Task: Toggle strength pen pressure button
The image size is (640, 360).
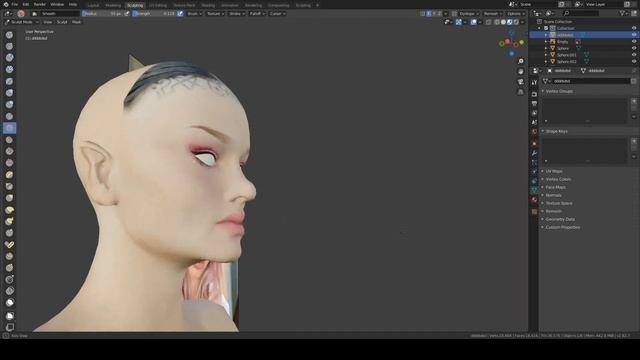Action: click(x=180, y=13)
